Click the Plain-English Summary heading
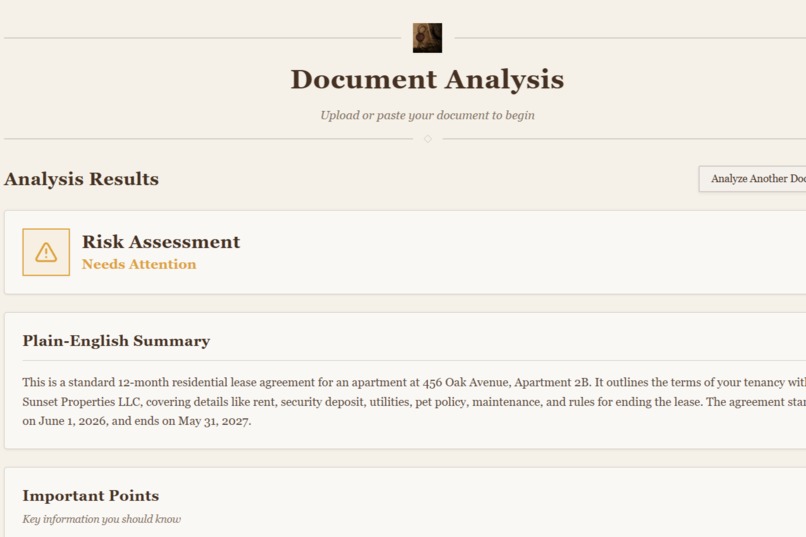The width and height of the screenshot is (806, 537). point(116,341)
